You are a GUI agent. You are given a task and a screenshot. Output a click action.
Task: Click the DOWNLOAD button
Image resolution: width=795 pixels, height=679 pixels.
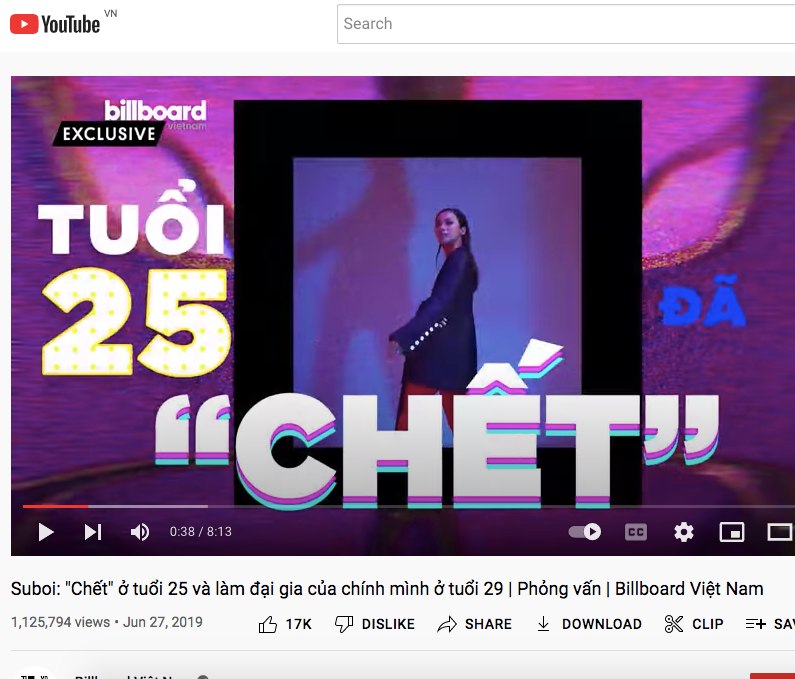tap(589, 624)
